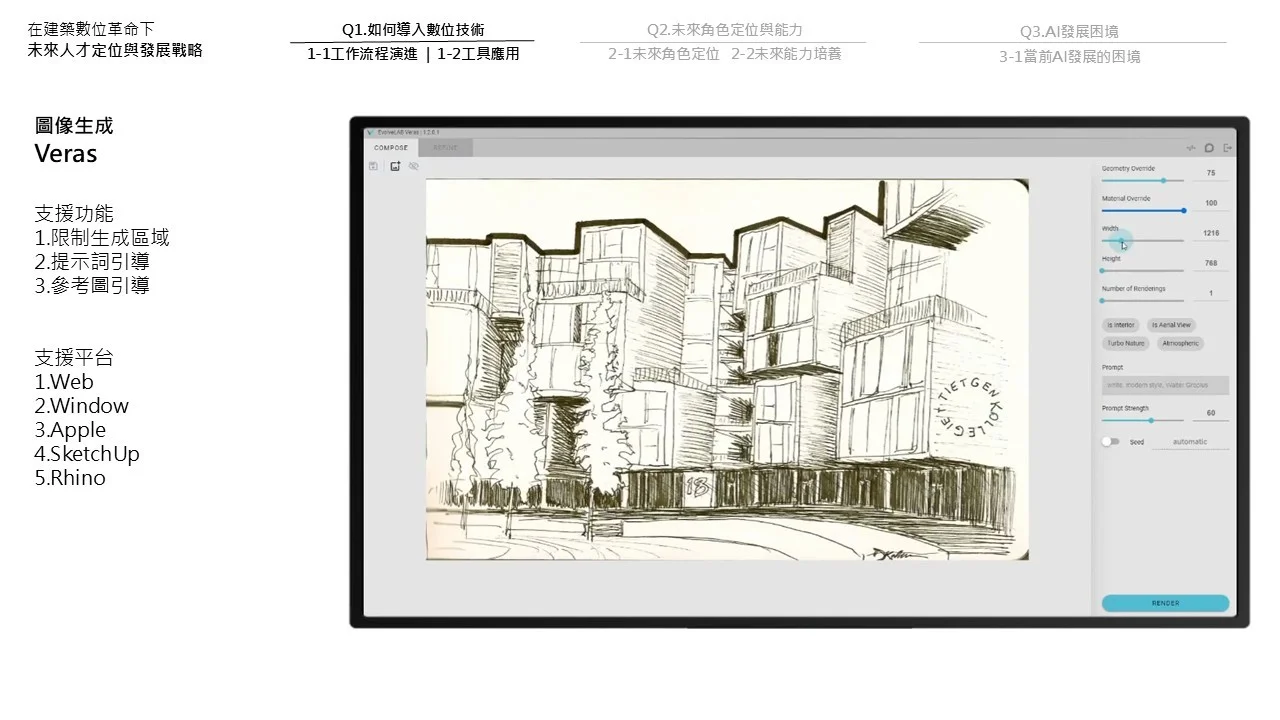
Task: Click the sign-out exit icon
Action: [x=1228, y=148]
